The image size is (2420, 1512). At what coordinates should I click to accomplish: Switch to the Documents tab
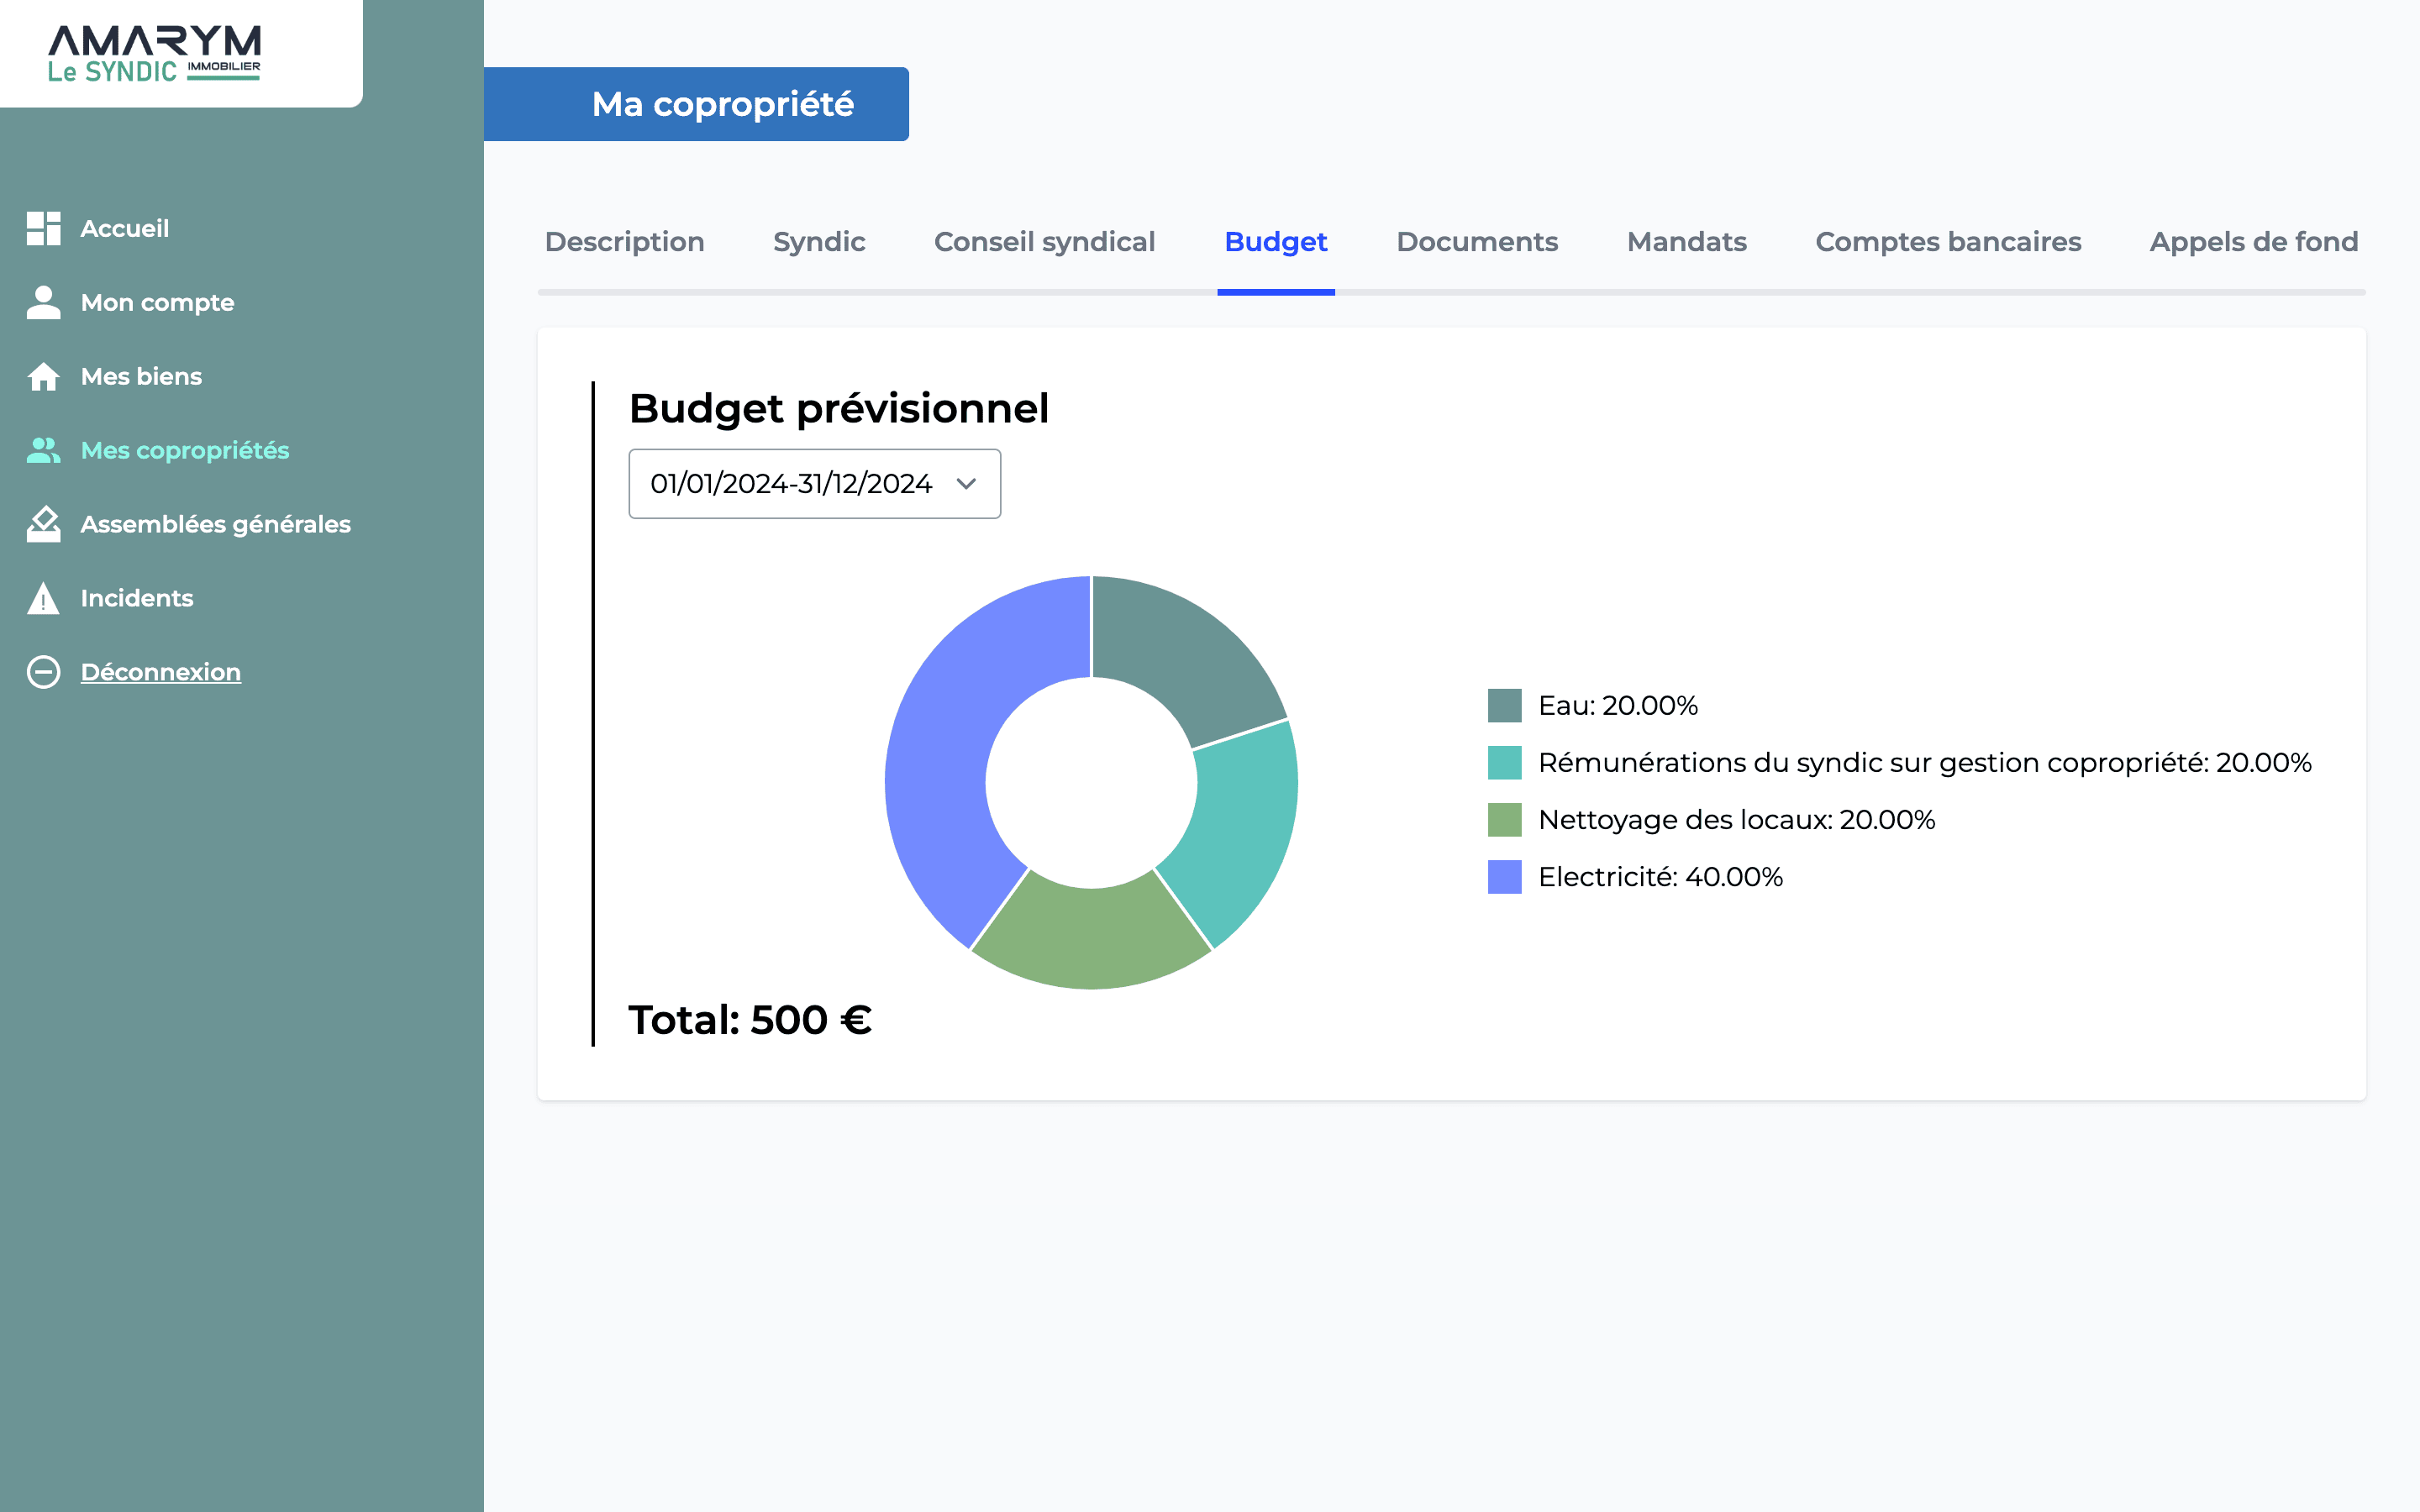pos(1476,242)
